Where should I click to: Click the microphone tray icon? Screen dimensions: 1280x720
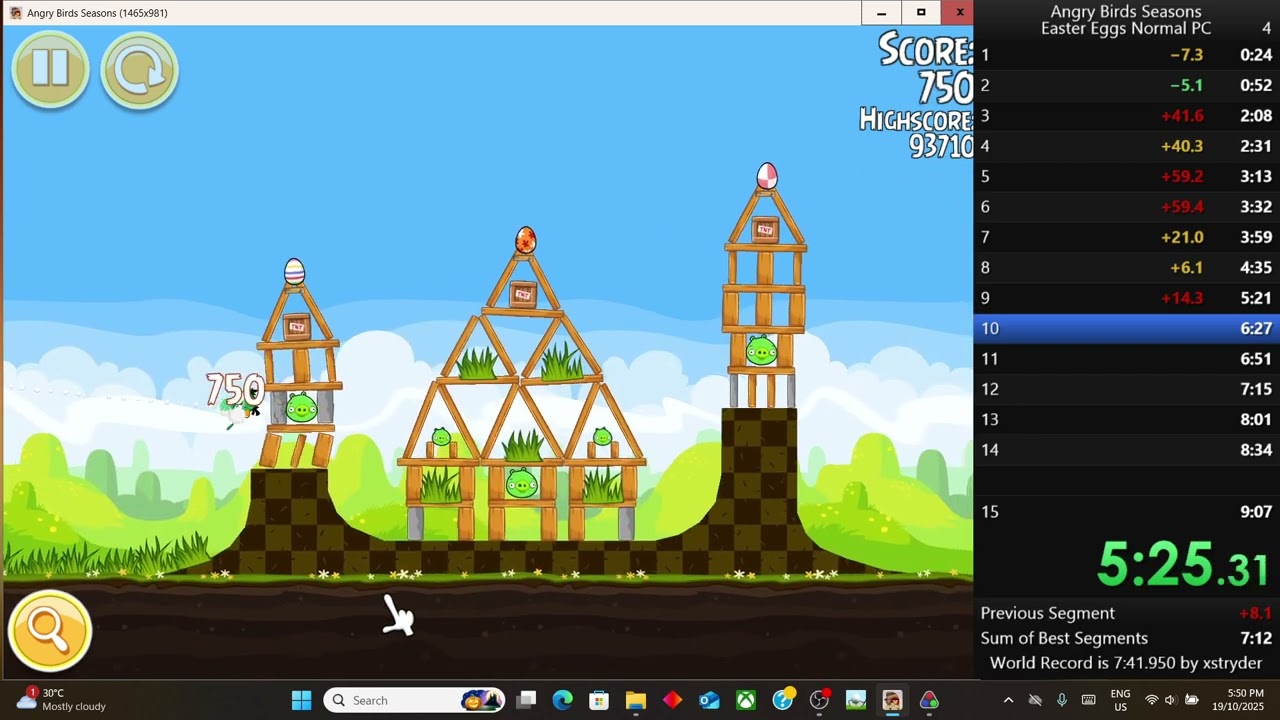tap(1062, 700)
